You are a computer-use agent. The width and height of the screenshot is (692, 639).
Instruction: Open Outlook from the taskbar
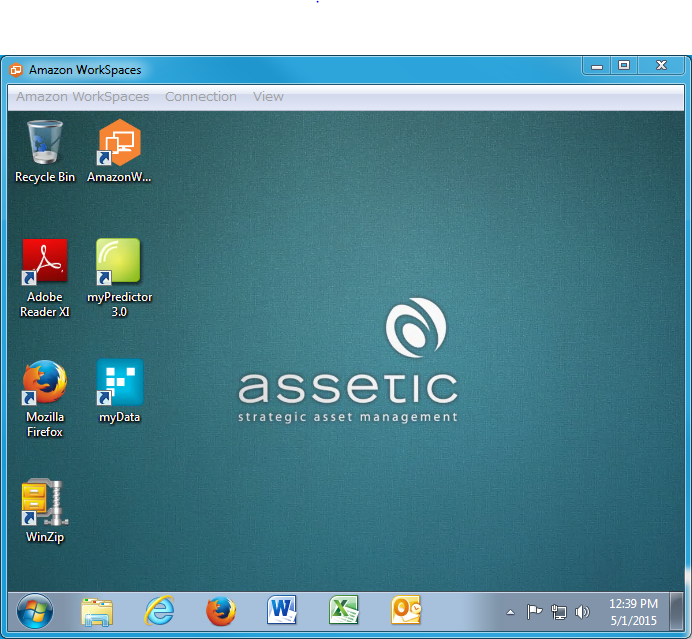tap(406, 610)
